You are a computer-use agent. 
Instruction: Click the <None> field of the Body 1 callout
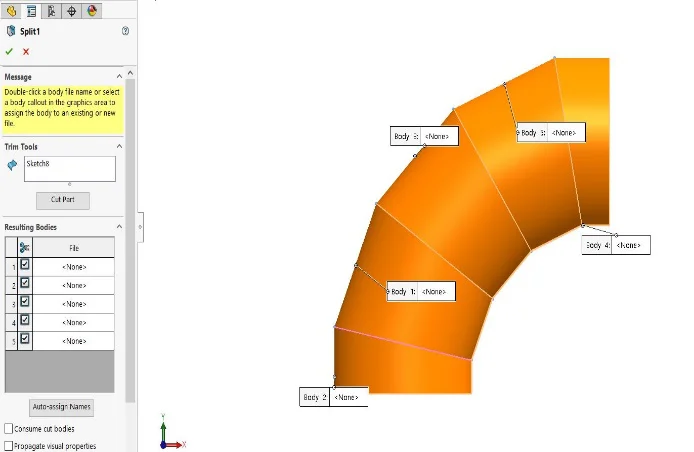pyautogui.click(x=436, y=291)
